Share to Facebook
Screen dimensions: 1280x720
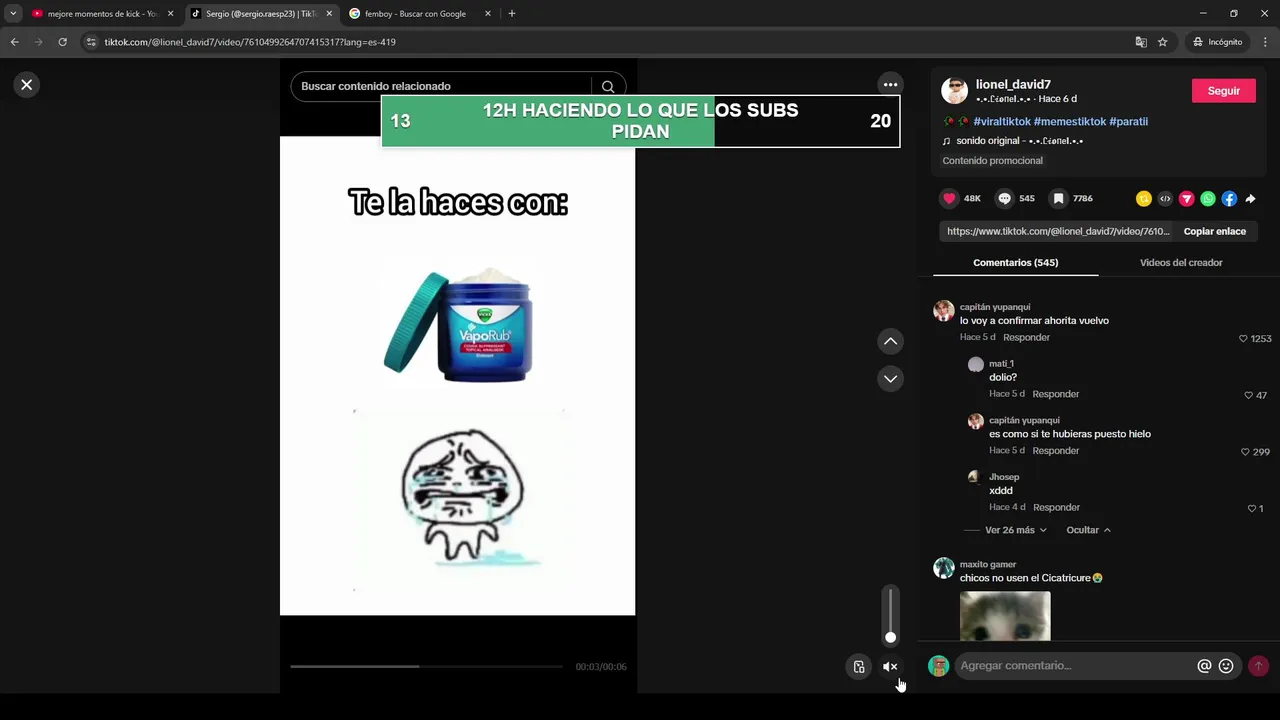coord(1229,199)
